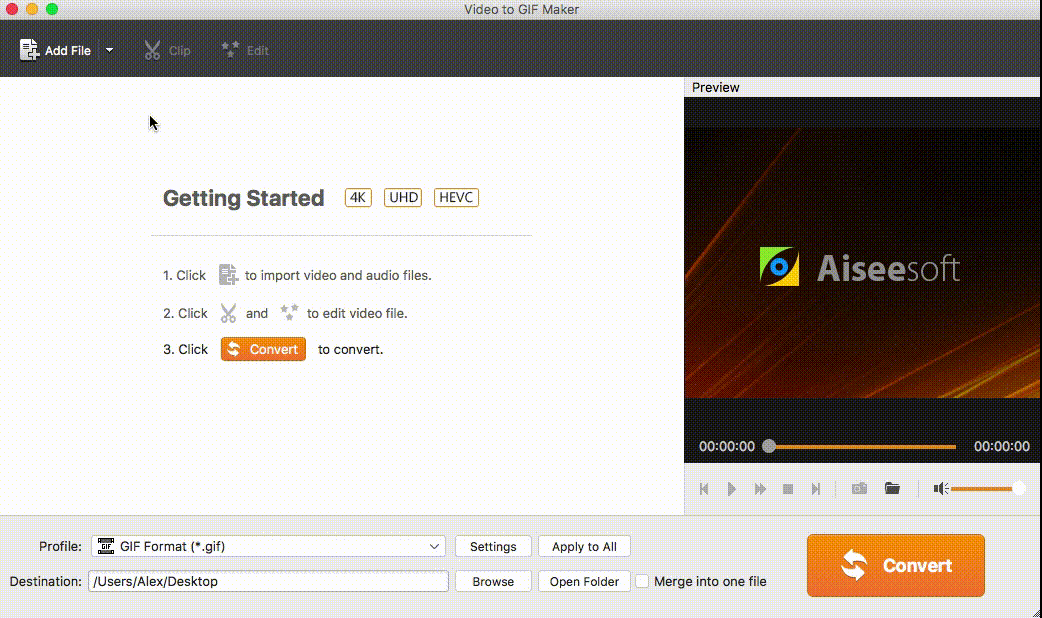Screen dimensions: 1042x618
Task: Start conversion with large Convert button
Action: [x=895, y=565]
